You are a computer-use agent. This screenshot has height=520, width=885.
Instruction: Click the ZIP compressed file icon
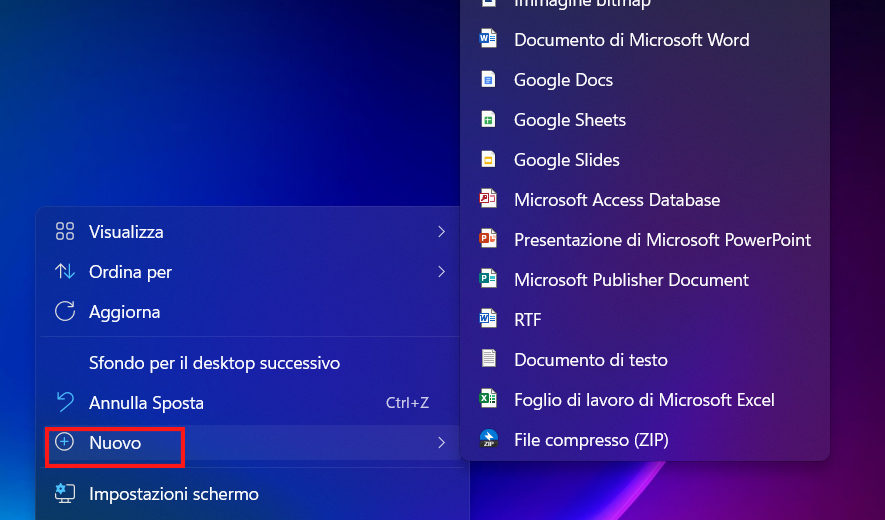488,440
